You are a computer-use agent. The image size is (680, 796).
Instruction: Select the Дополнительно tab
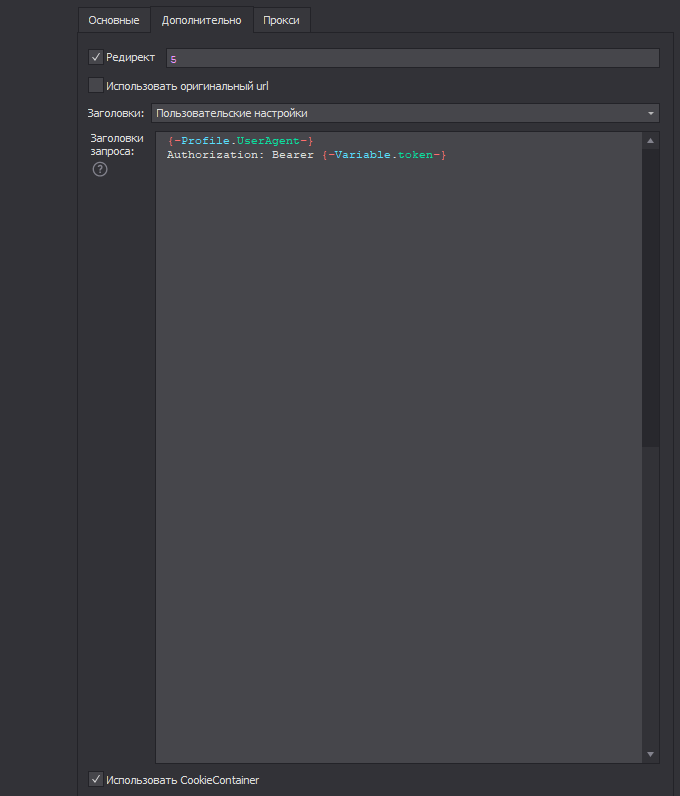201,20
